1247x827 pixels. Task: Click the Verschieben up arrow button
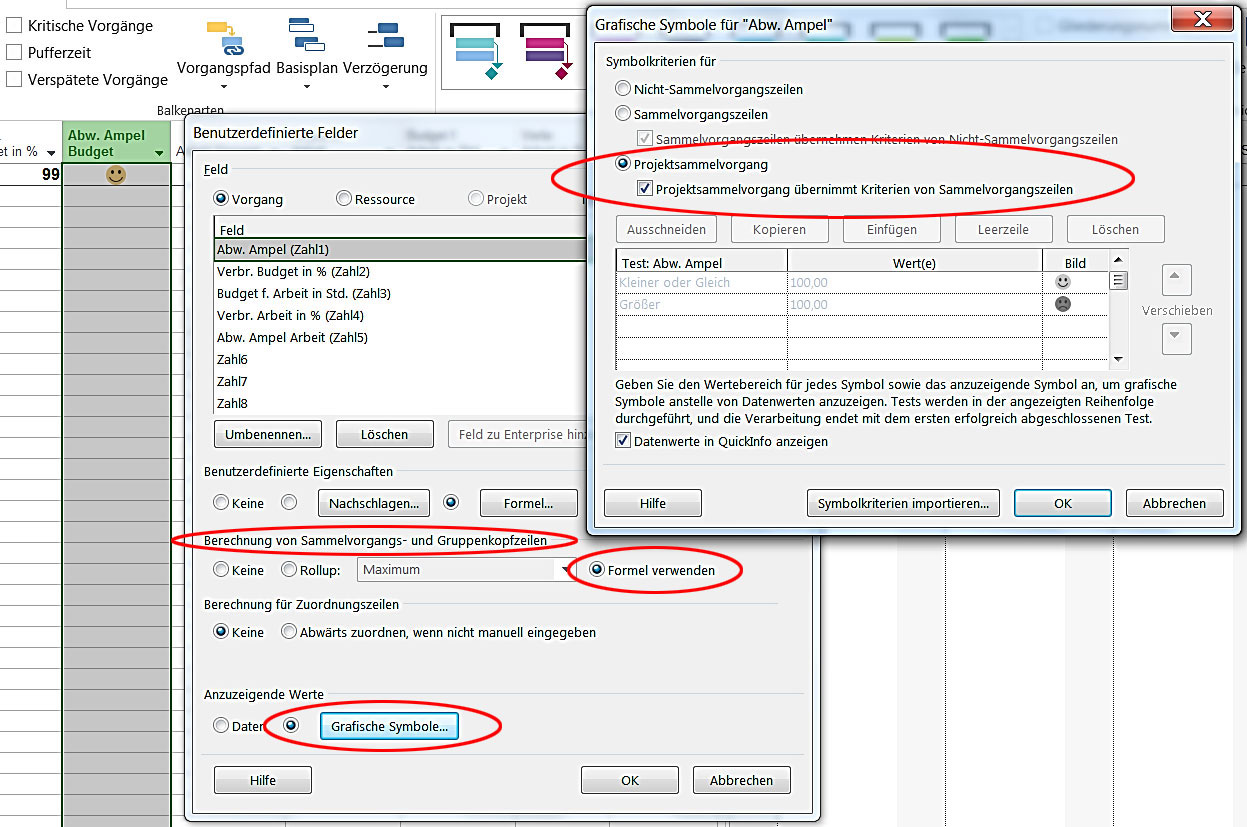tap(1177, 279)
